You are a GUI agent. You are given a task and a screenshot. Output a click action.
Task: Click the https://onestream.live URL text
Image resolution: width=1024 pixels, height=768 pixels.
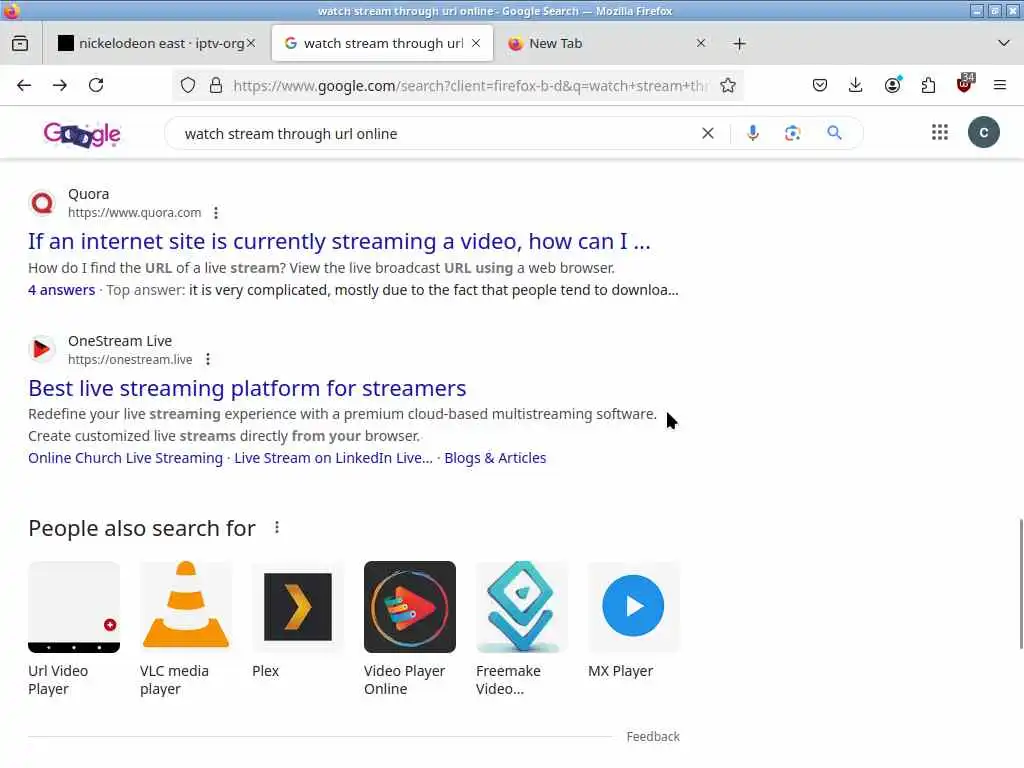pos(130,360)
